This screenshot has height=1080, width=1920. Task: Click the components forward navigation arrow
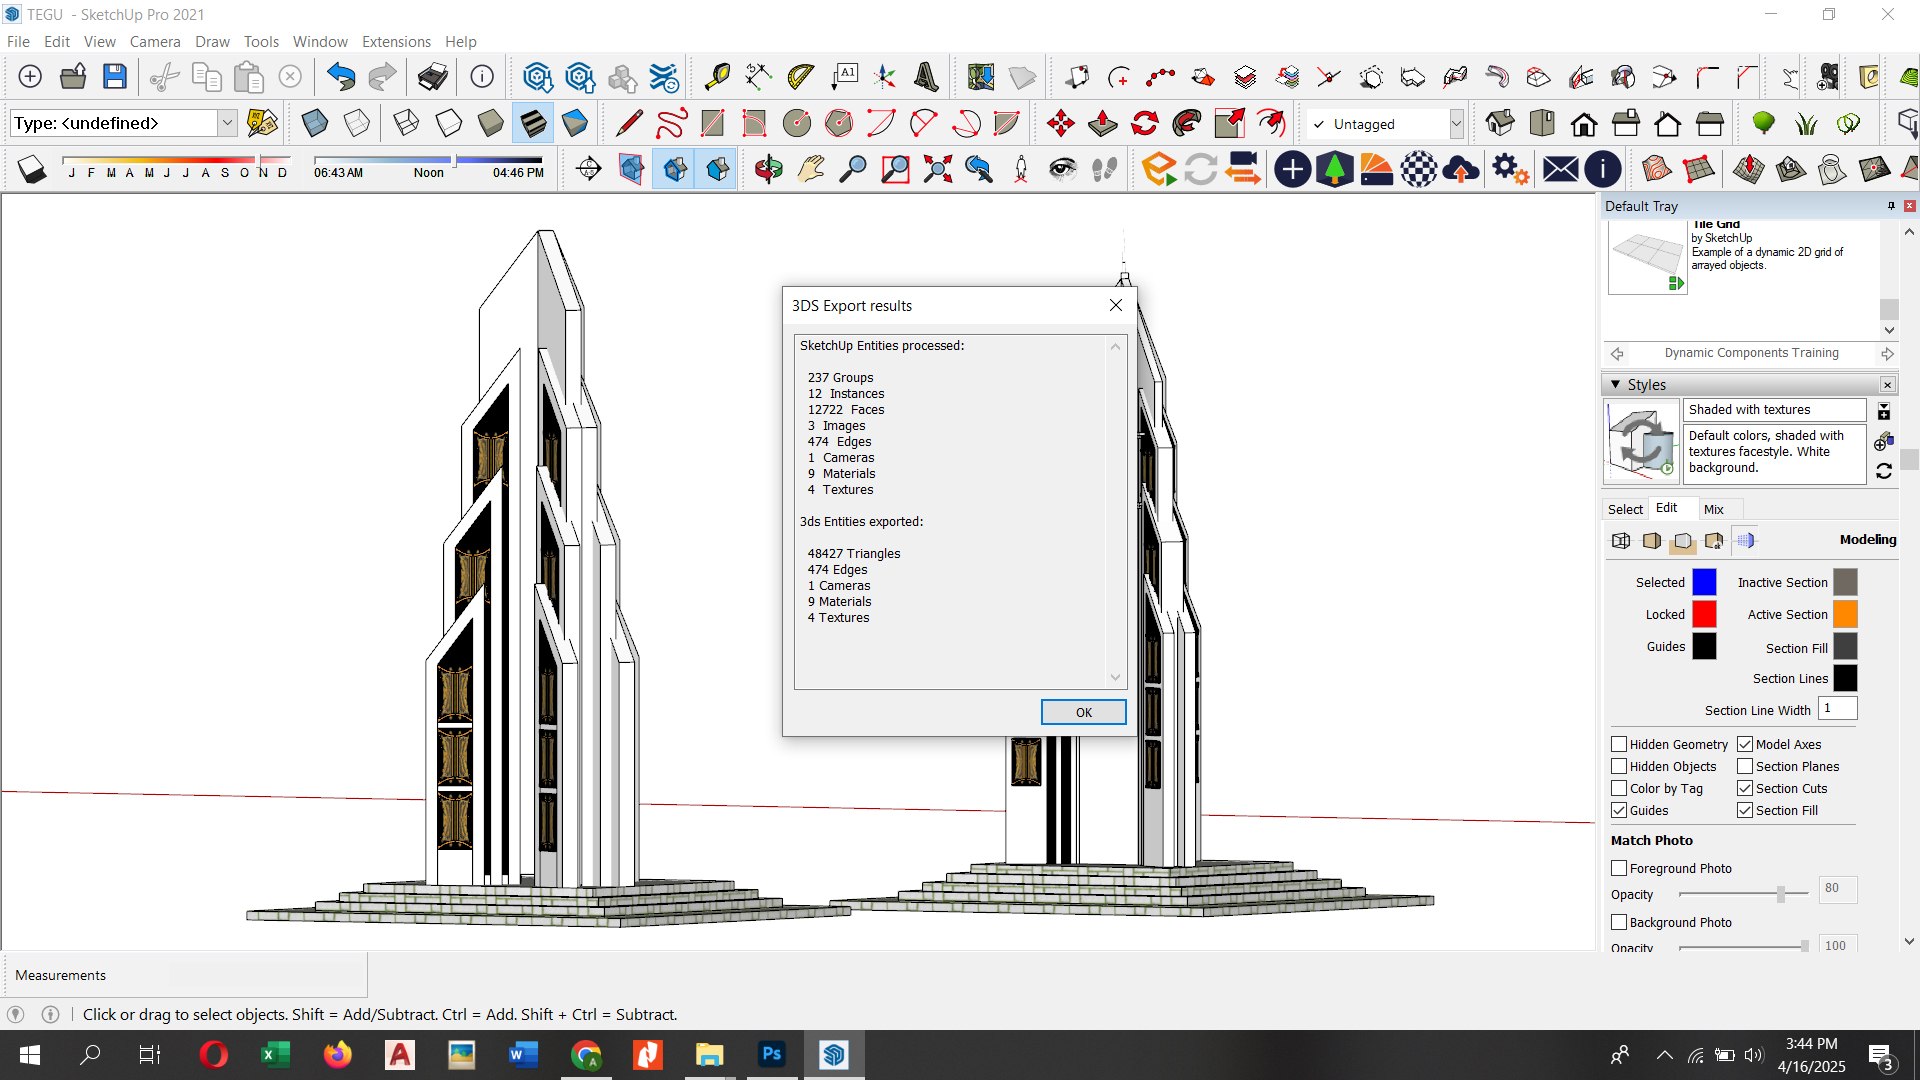tap(1887, 353)
